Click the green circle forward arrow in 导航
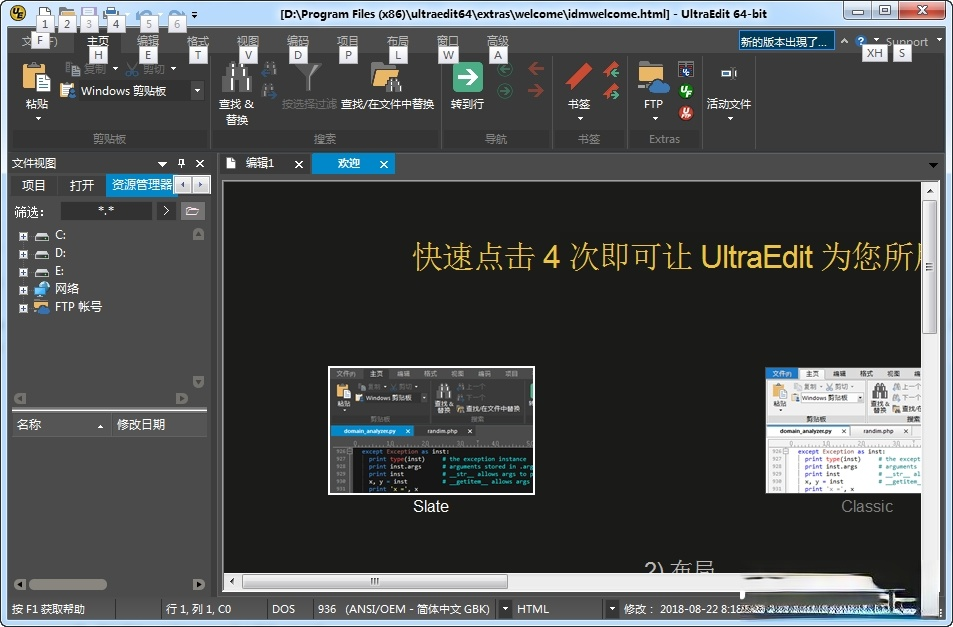Viewport: 953px width, 627px height. [x=504, y=92]
